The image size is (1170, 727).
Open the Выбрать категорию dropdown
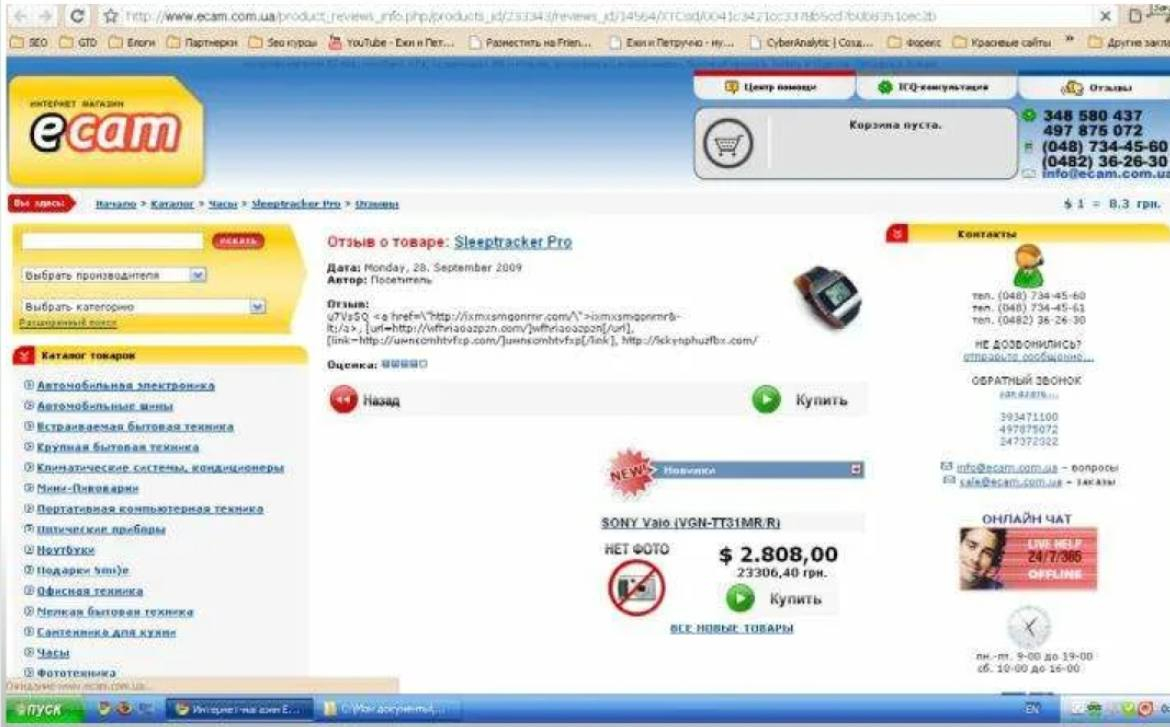coord(257,306)
